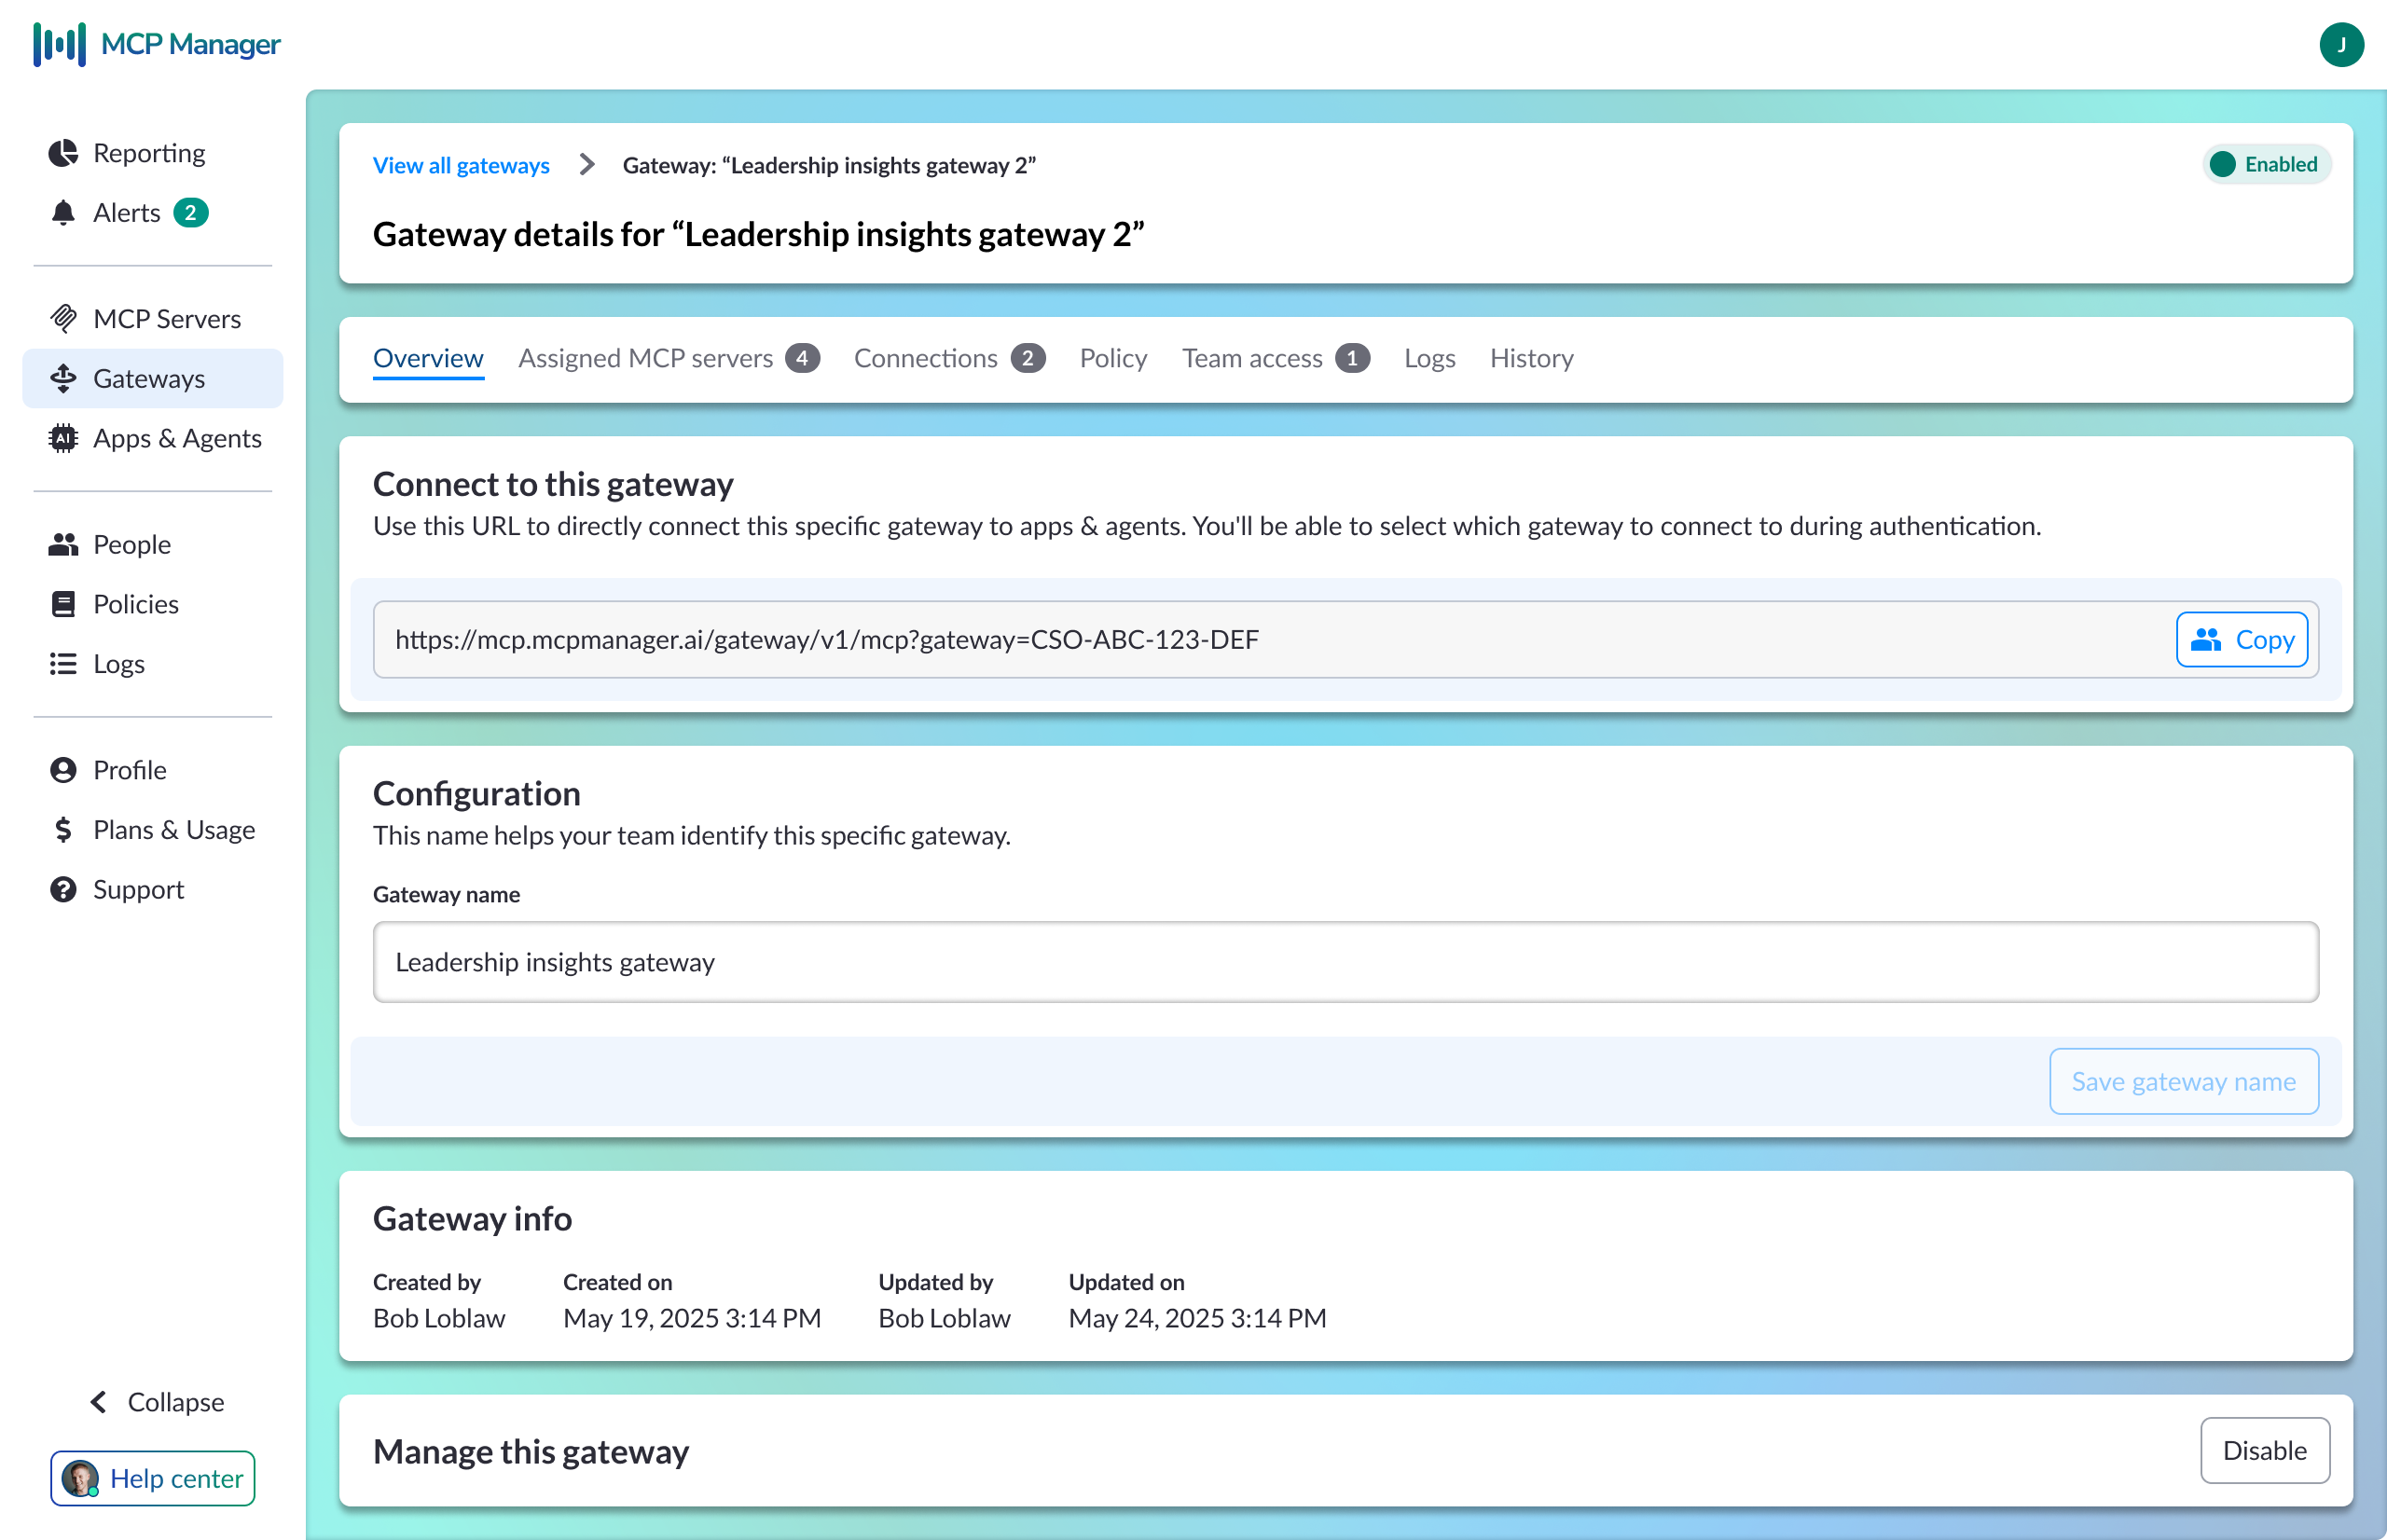This screenshot has width=2387, height=1540.
Task: Collapse the sidebar navigation
Action: pos(157,1402)
